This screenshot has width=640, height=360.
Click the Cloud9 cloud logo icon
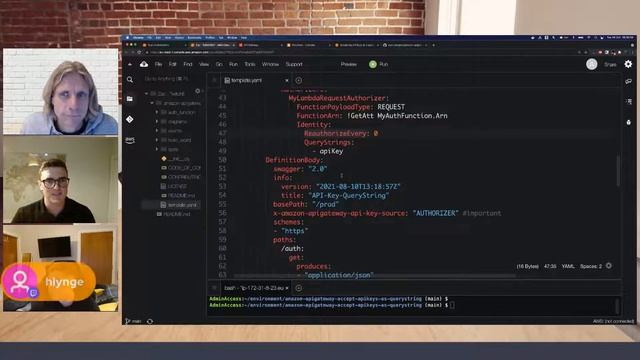click(x=144, y=64)
